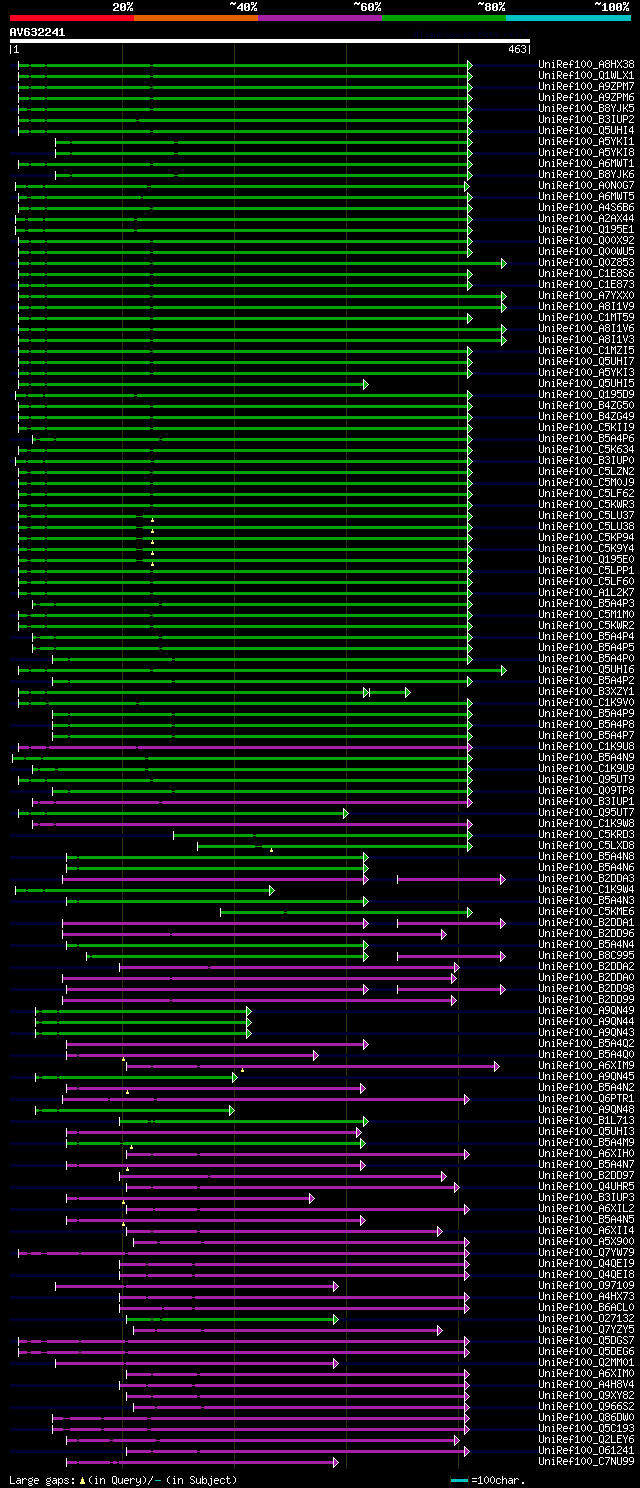Open hit UniRef100_C5KME6
The image size is (640, 1488).
coord(586,911)
